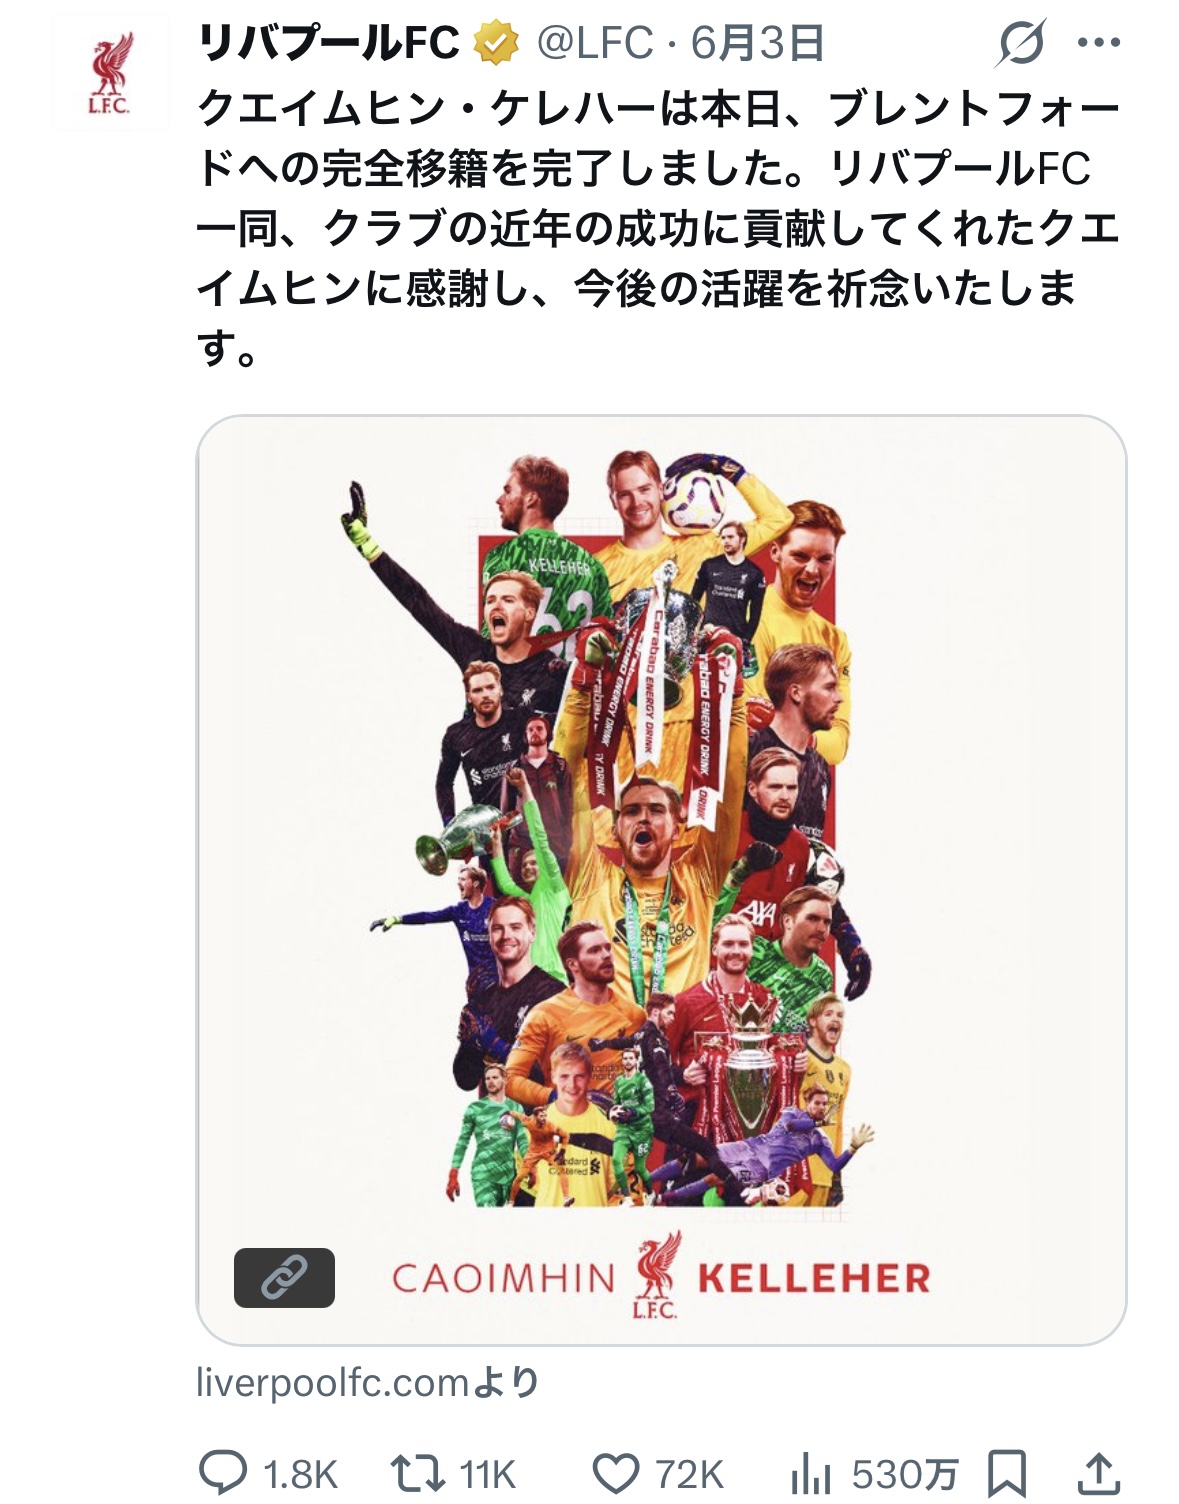Open the リバプールFC account name

328,43
